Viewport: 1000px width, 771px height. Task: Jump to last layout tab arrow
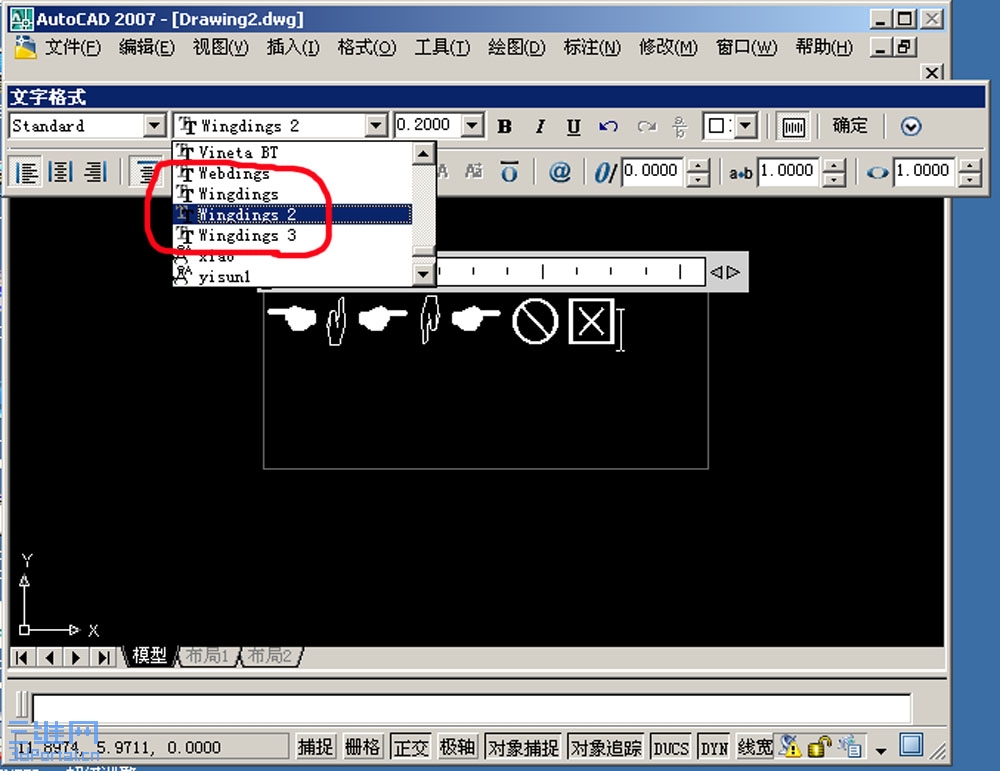(x=103, y=657)
